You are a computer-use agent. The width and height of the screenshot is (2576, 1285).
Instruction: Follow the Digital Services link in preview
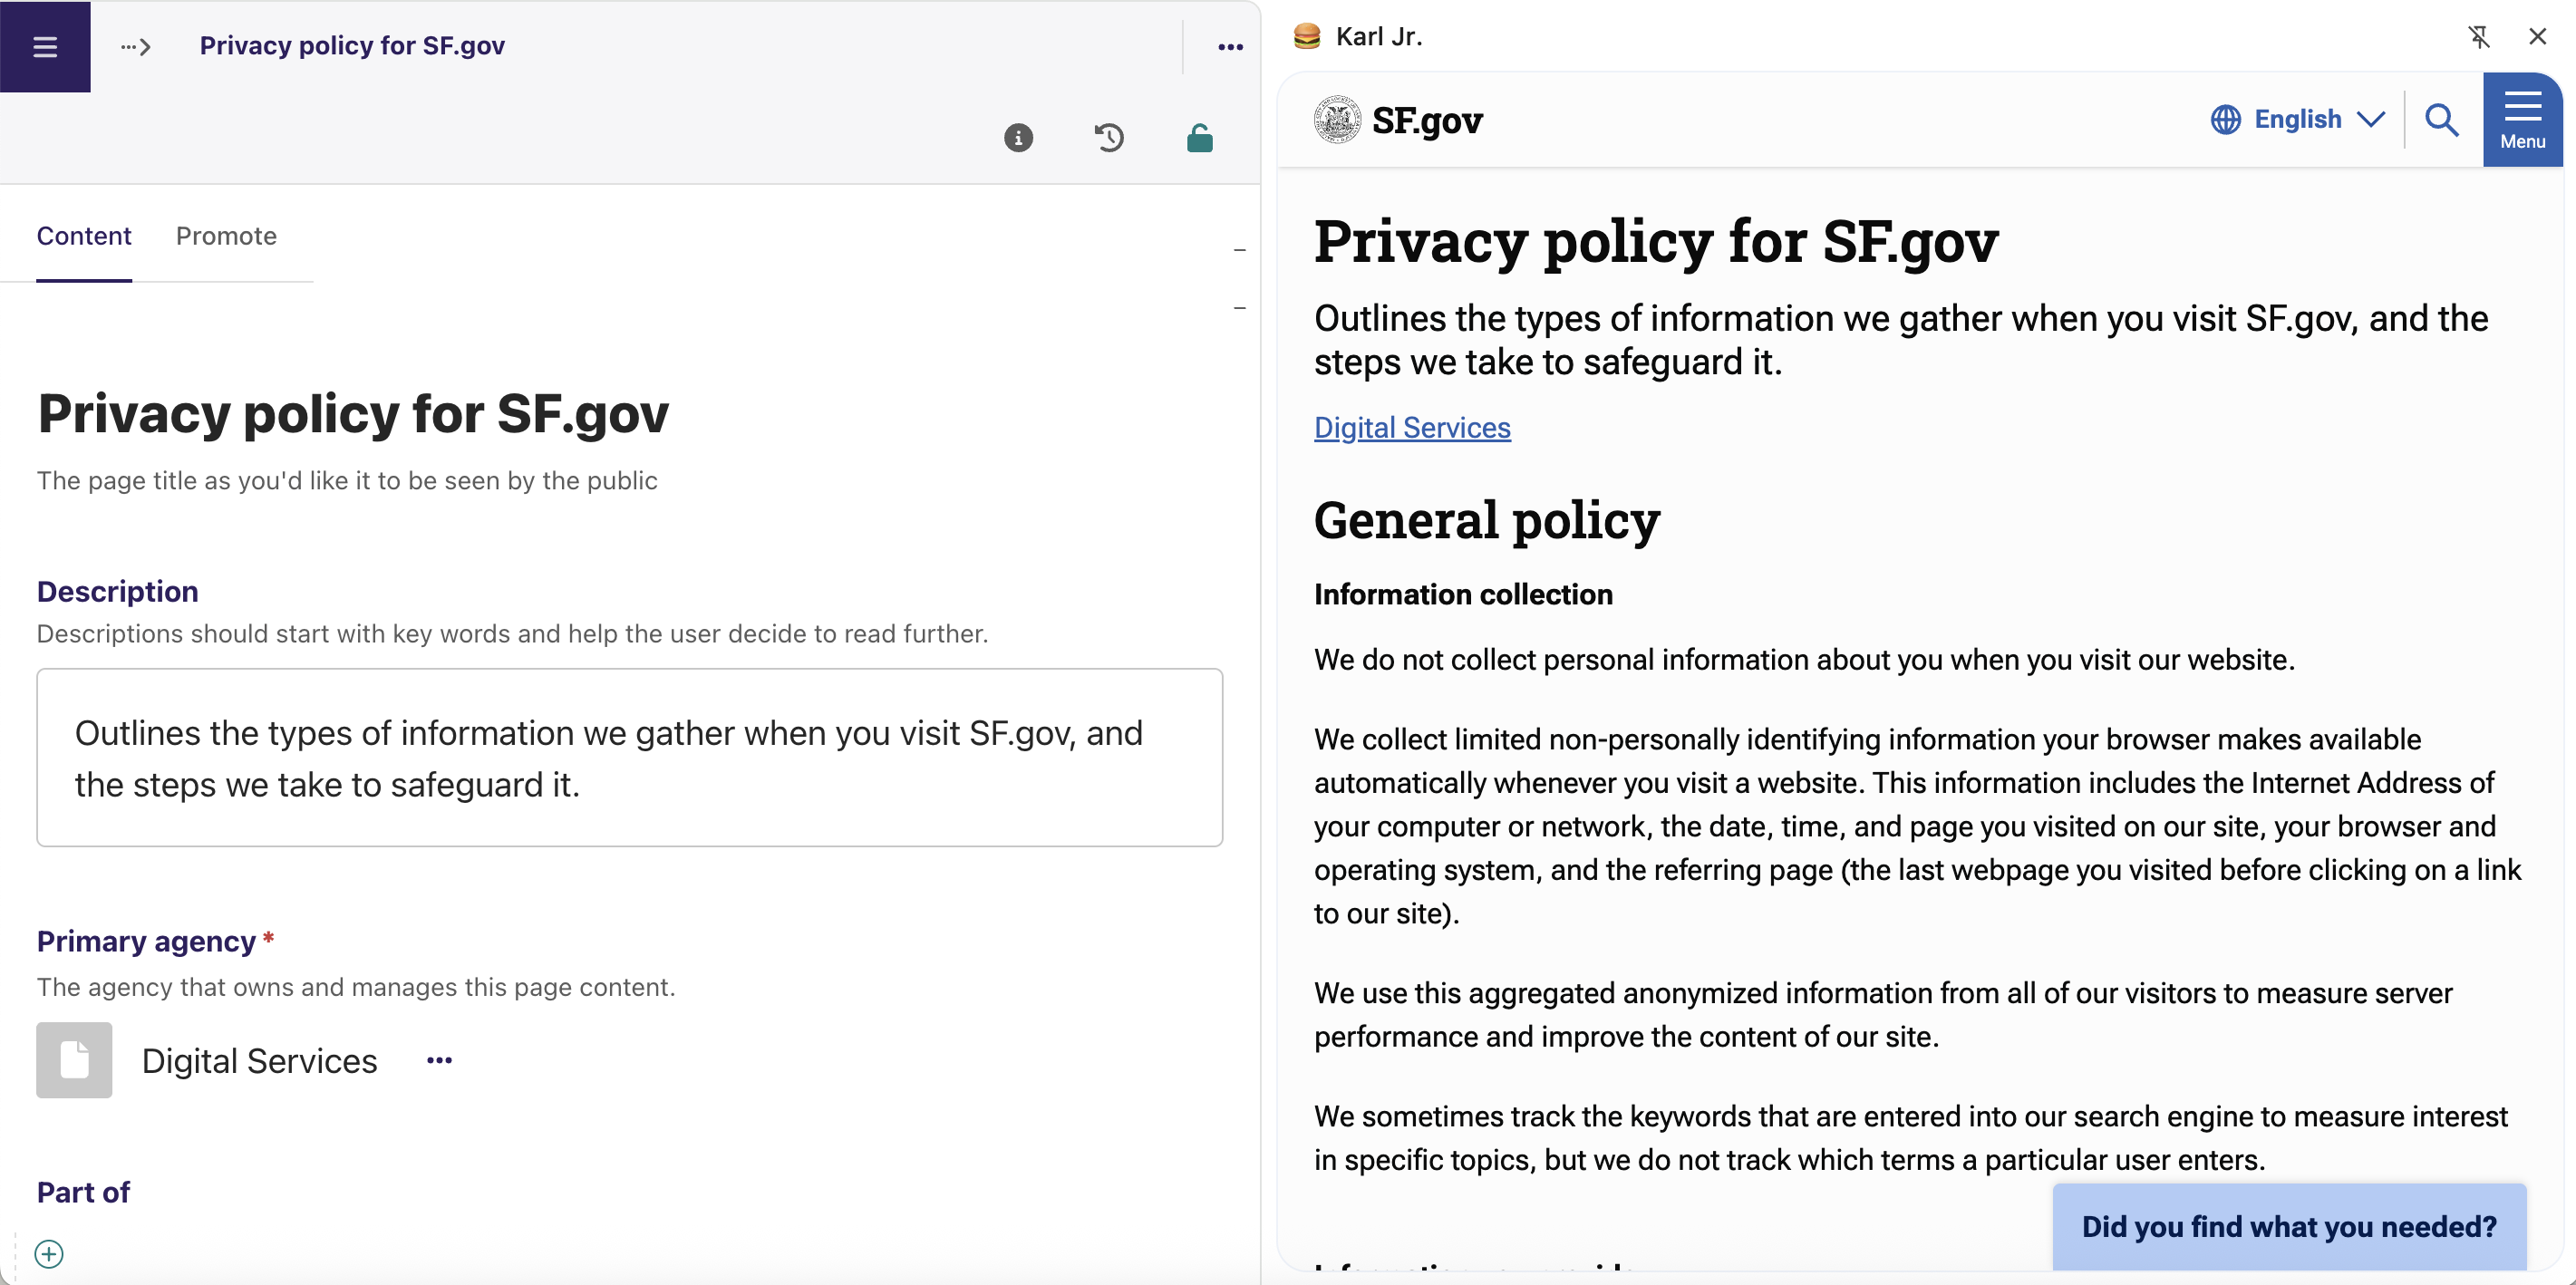[x=1411, y=428]
